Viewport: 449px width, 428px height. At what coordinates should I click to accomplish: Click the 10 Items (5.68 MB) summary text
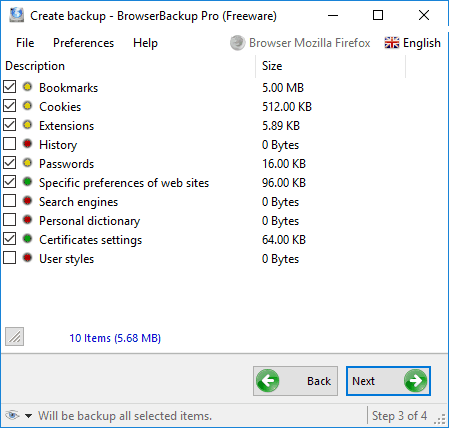[x=115, y=338]
